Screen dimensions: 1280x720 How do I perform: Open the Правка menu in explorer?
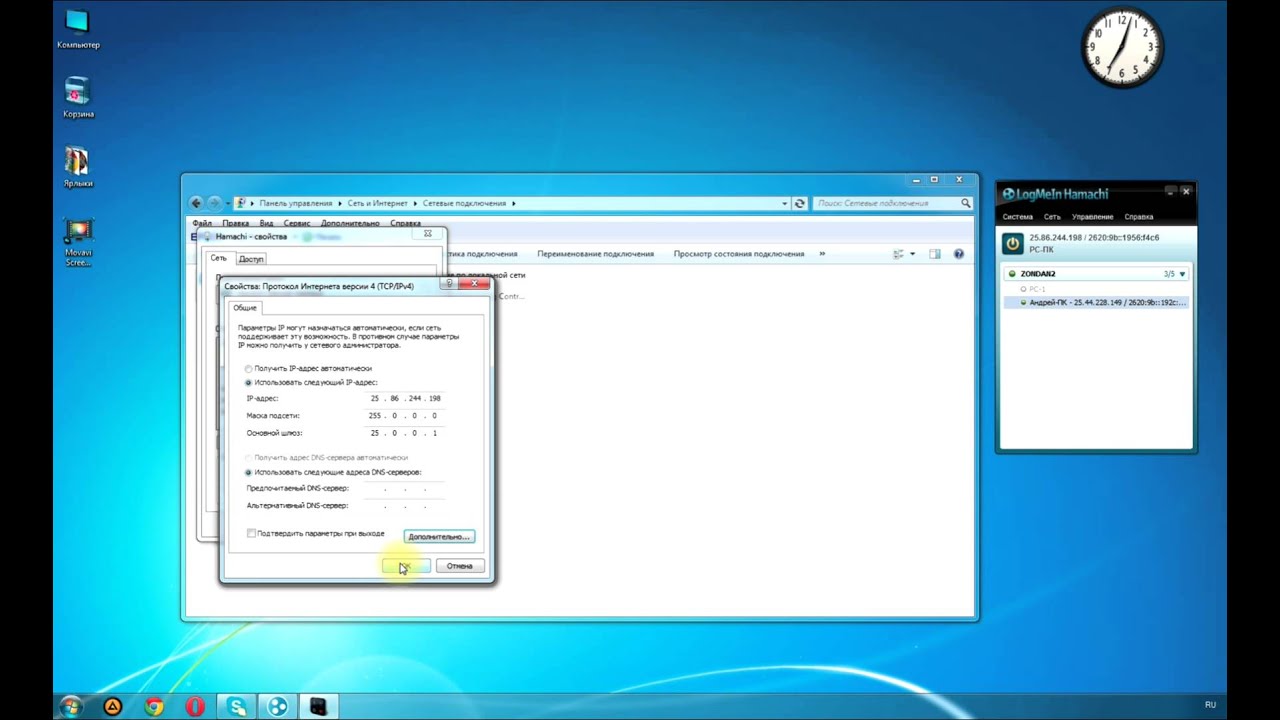[236, 224]
